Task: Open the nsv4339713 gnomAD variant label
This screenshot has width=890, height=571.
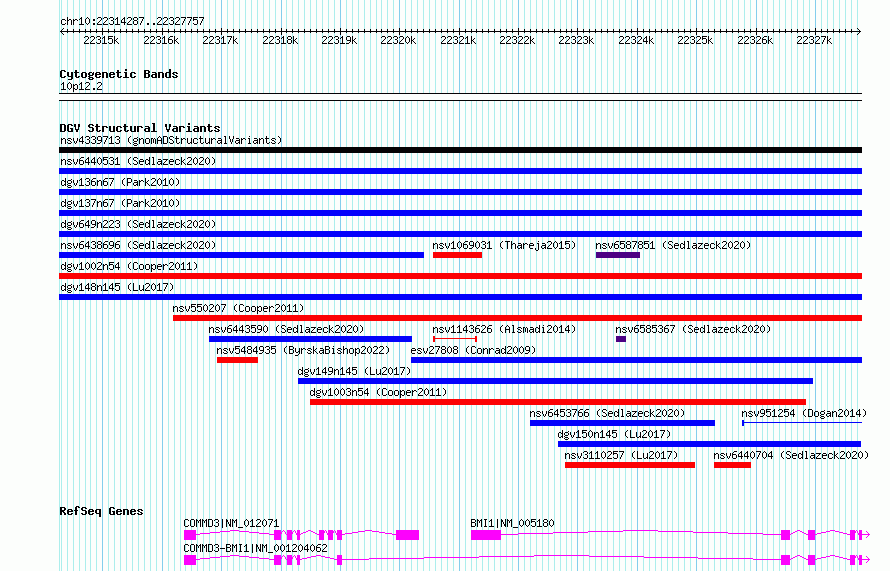Action: point(171,140)
